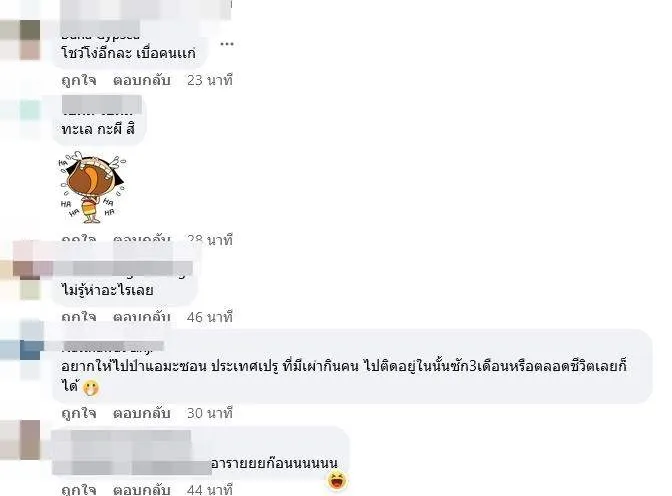This screenshot has width=672, height=496.
Task: Open the avatar of the last commenter
Action: 20,440
